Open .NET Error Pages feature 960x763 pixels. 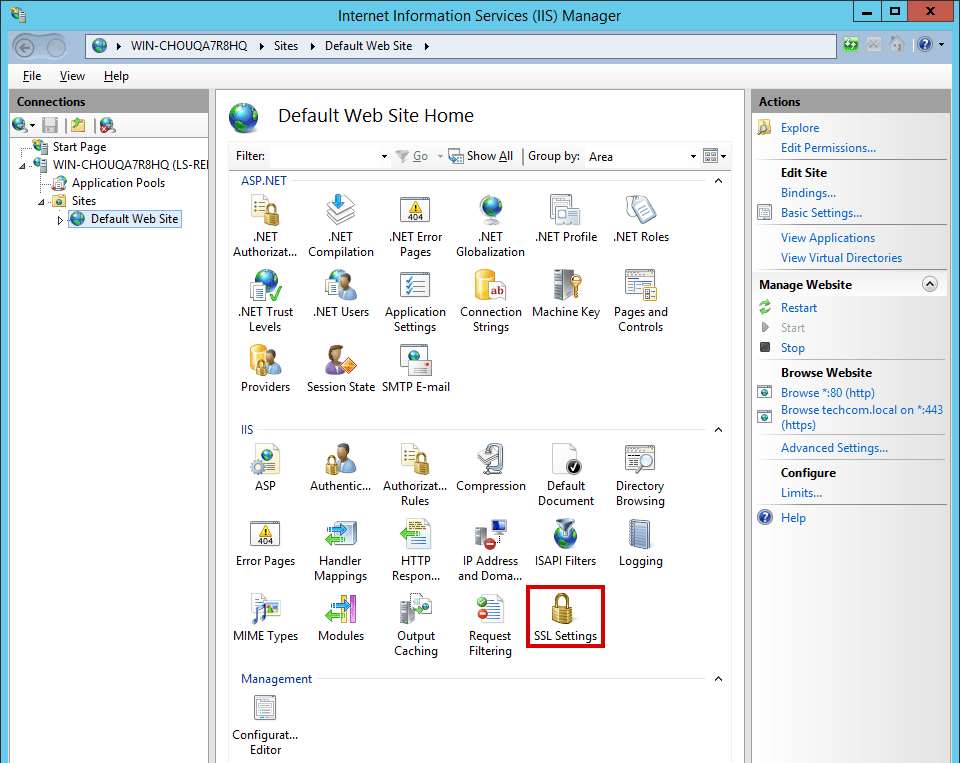[x=416, y=226]
